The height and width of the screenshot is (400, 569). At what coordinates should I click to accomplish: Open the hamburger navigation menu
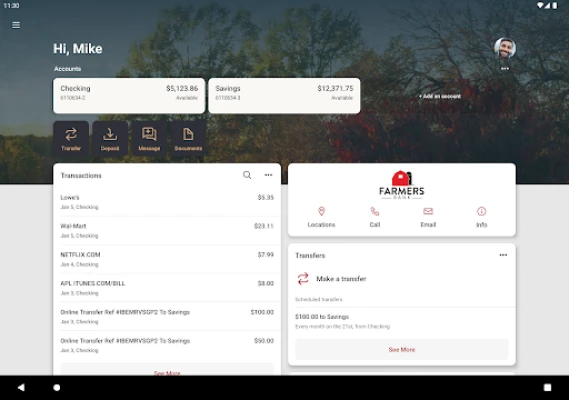[16, 25]
